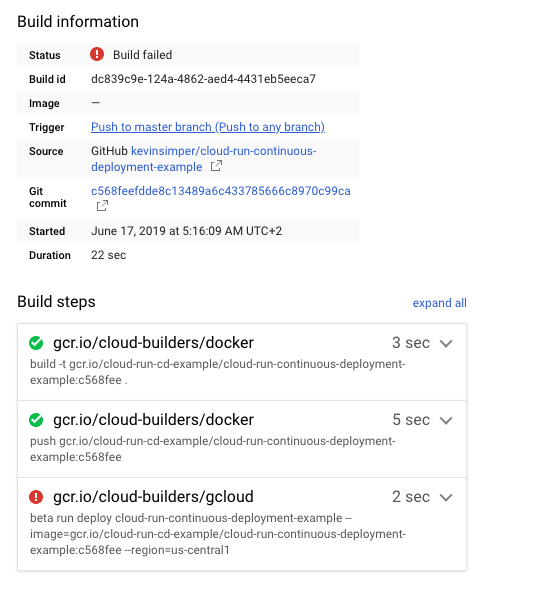The image size is (551, 596).
Task: Click red error icon on gcloud step
Action: [x=36, y=497]
